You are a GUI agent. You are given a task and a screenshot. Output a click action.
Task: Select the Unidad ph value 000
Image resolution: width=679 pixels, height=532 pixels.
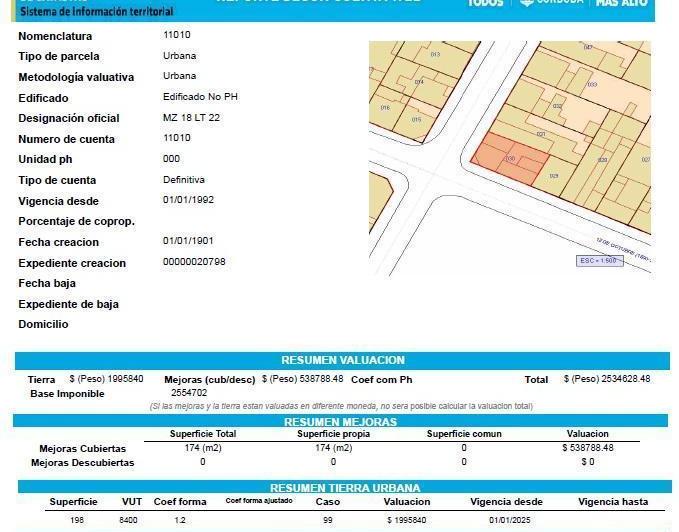(171, 159)
